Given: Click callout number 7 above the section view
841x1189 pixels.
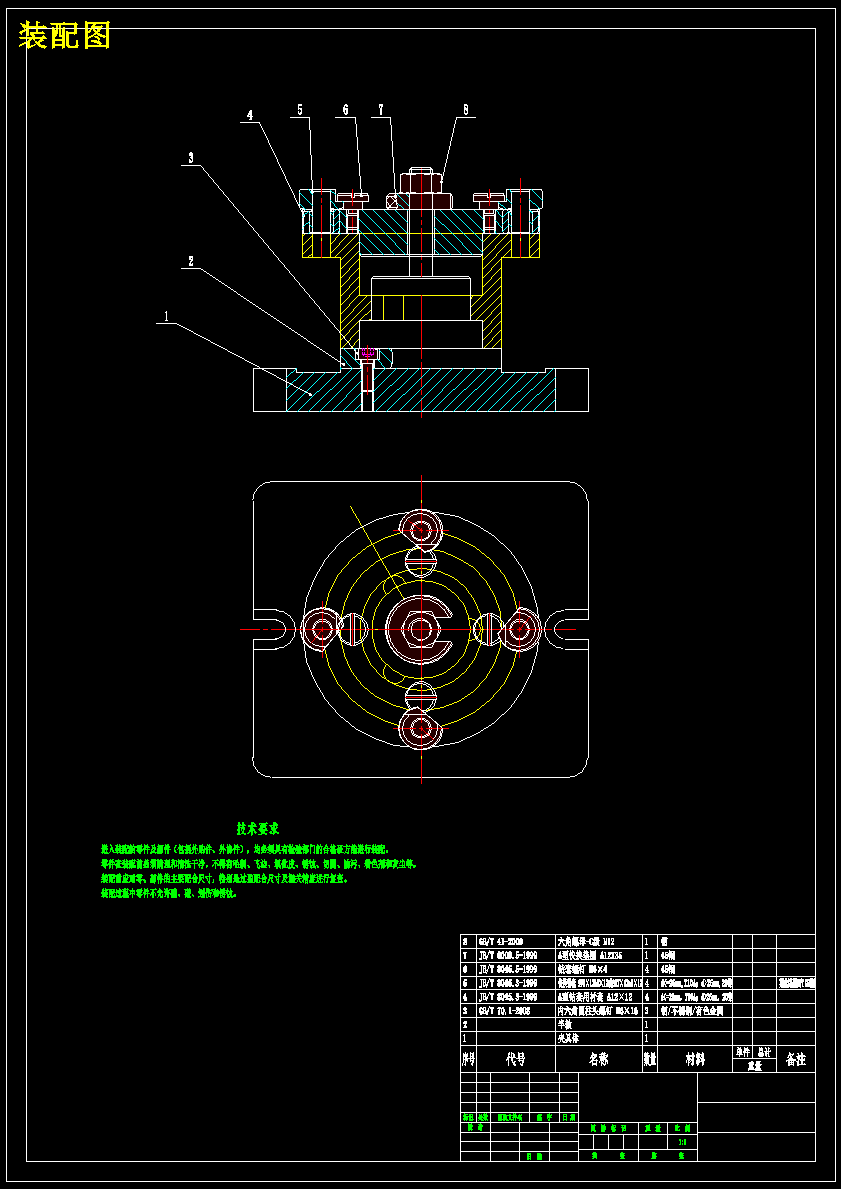Looking at the screenshot, I should pos(381,110).
